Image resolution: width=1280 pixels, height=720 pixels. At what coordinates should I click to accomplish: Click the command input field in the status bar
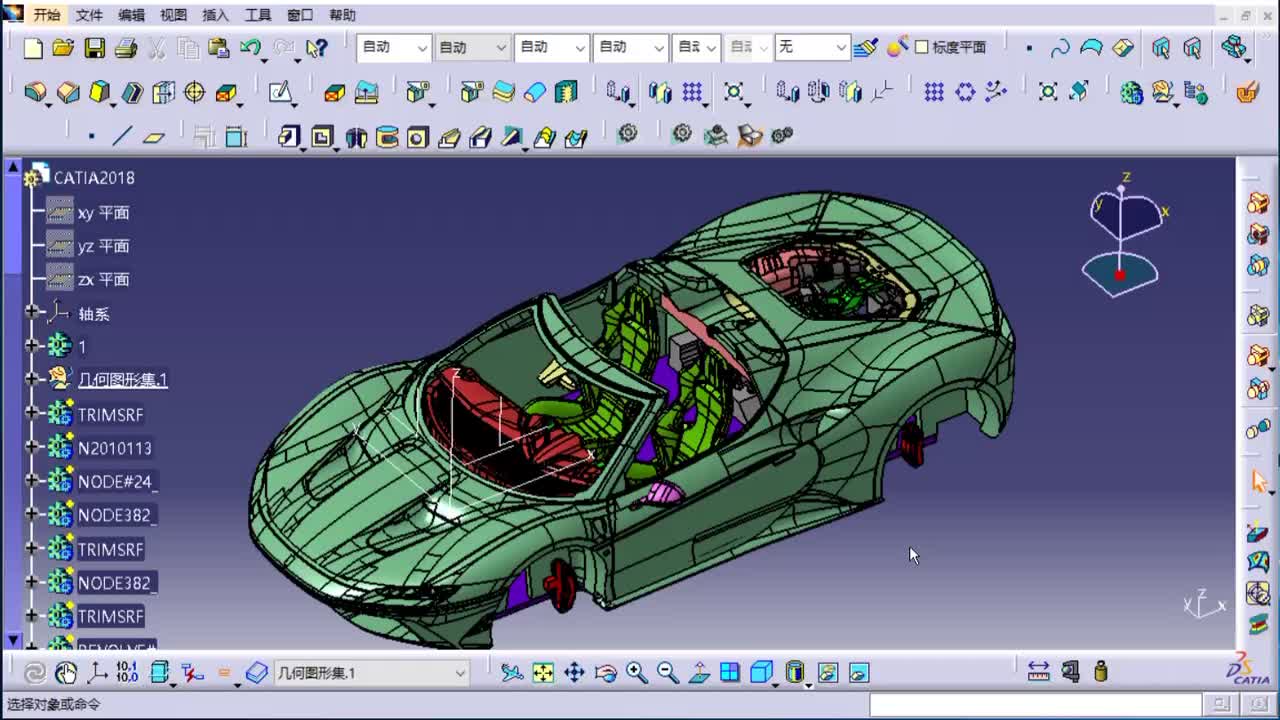tap(1034, 705)
